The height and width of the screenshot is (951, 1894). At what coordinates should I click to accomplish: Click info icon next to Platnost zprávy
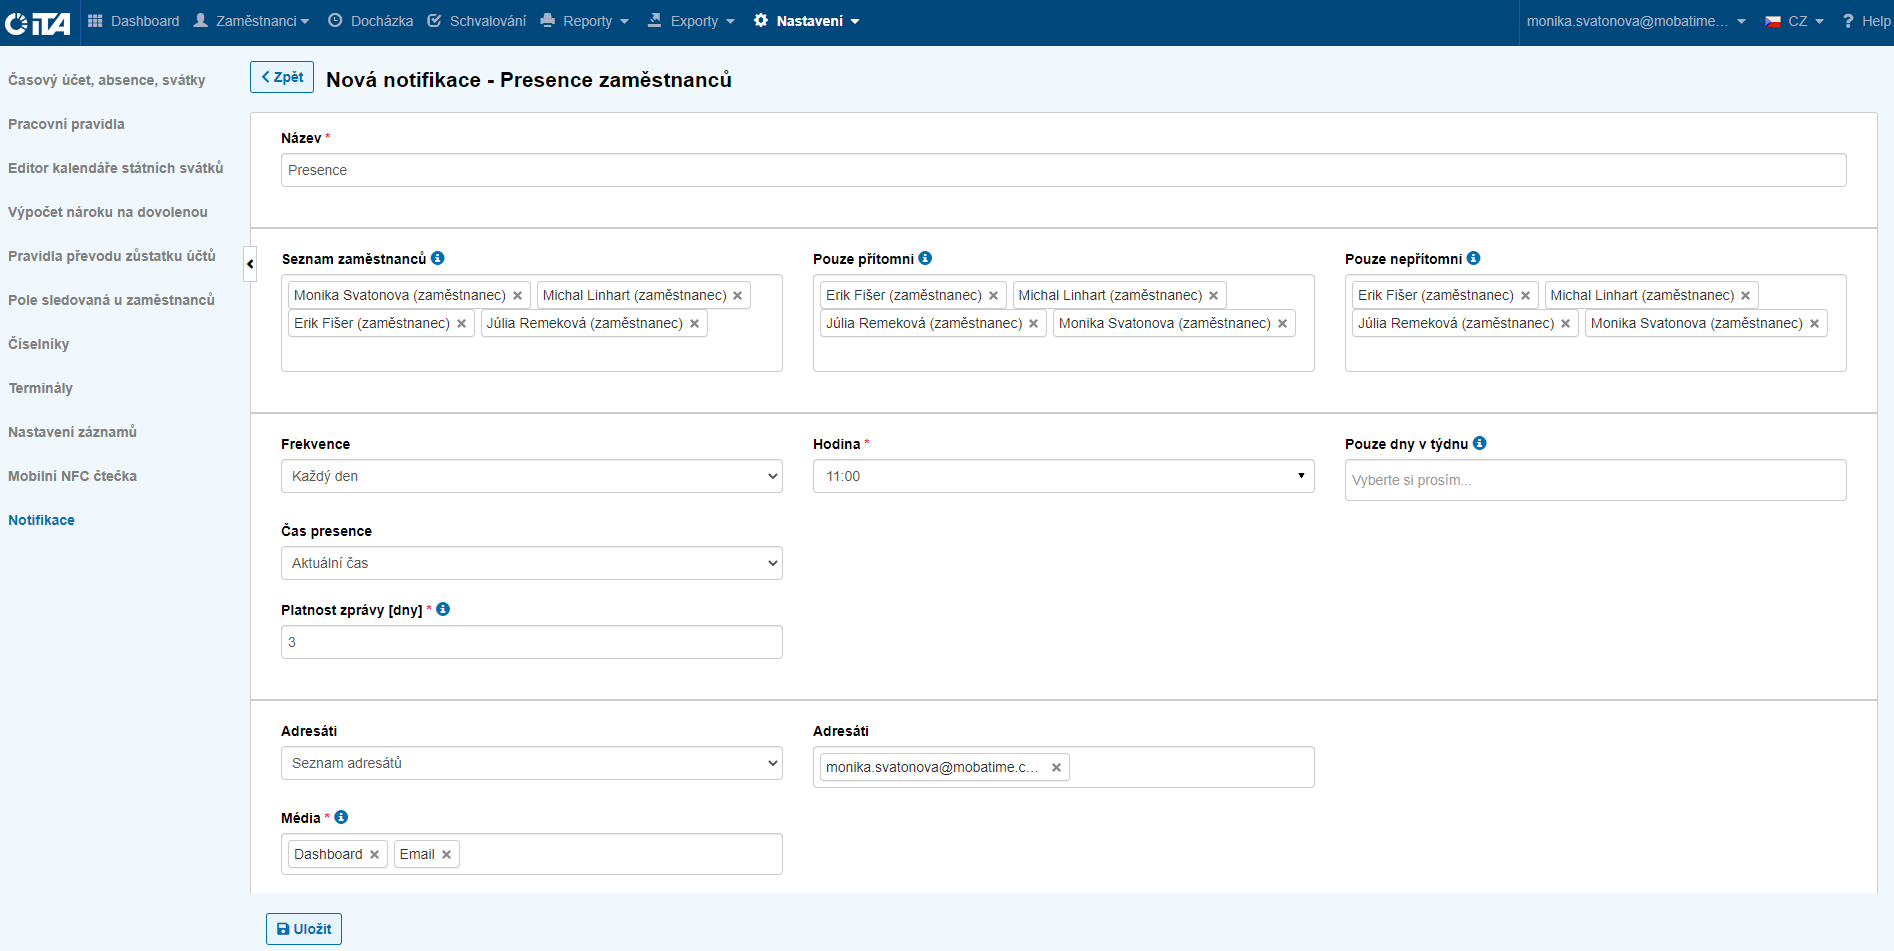click(x=443, y=609)
